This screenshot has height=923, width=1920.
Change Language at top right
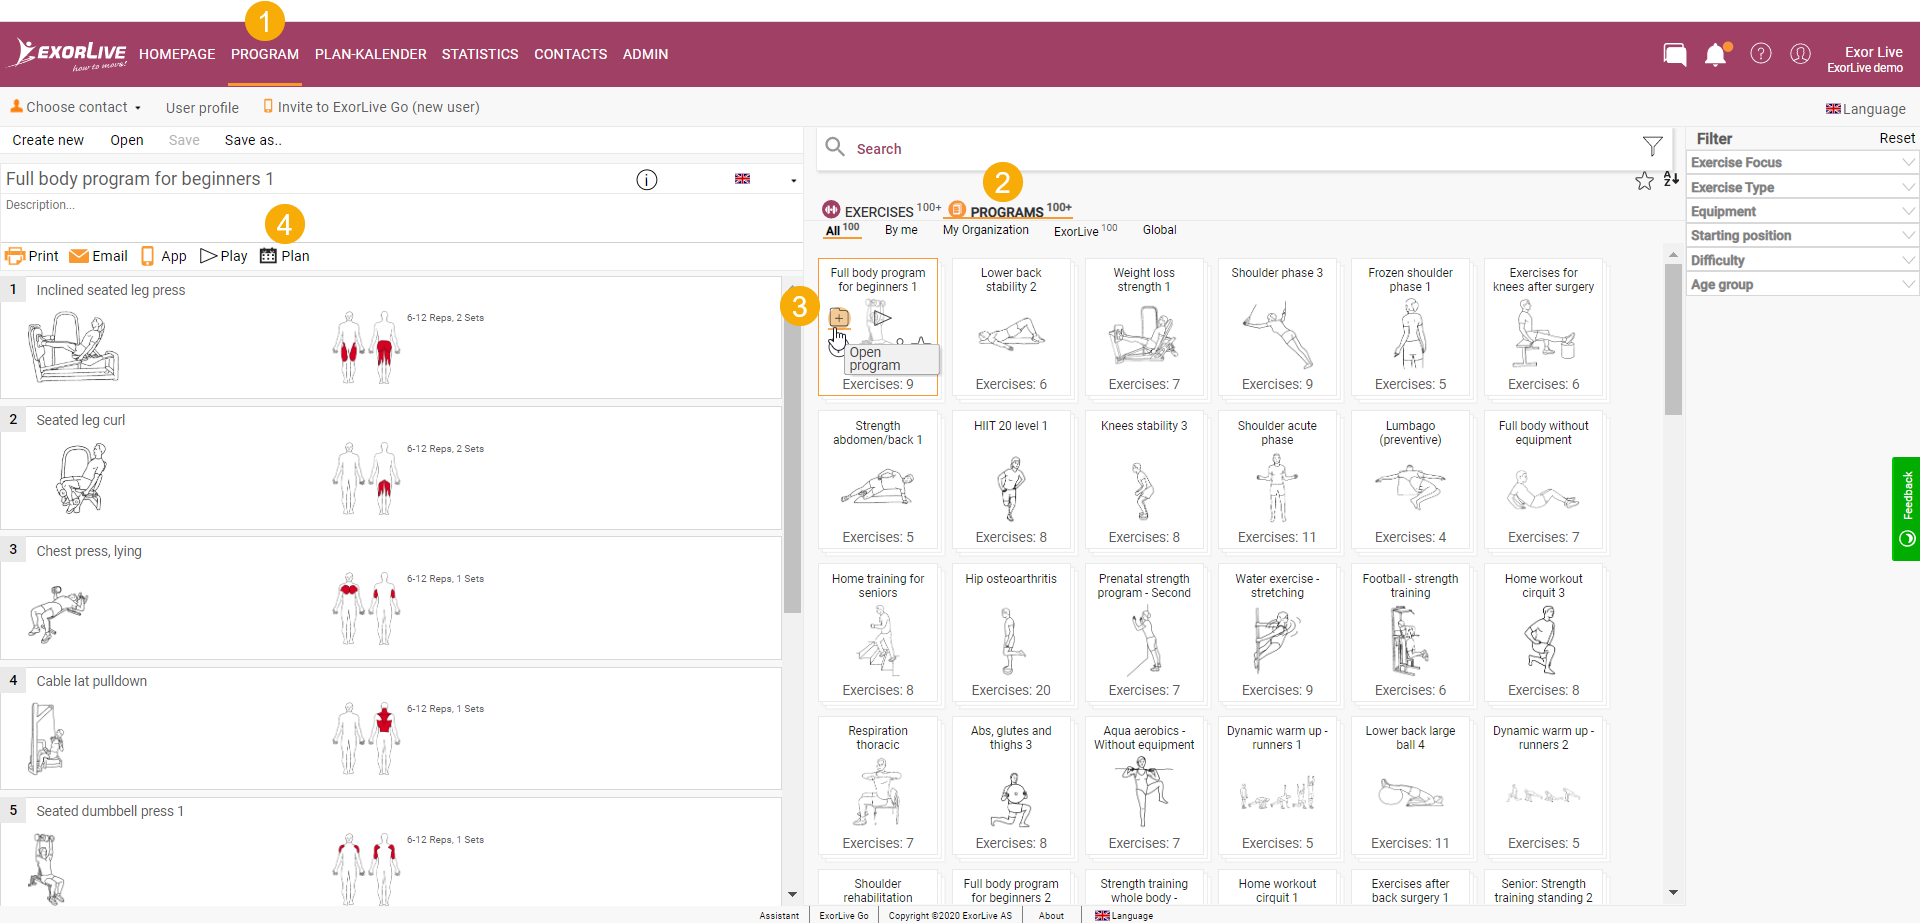point(1866,109)
